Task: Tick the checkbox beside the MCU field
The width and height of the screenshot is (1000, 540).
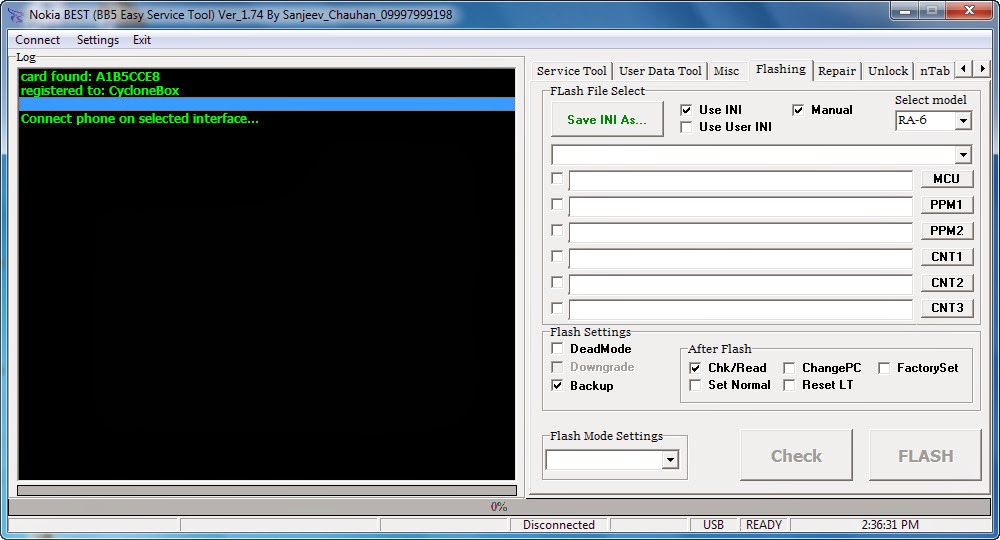Action: click(x=557, y=178)
